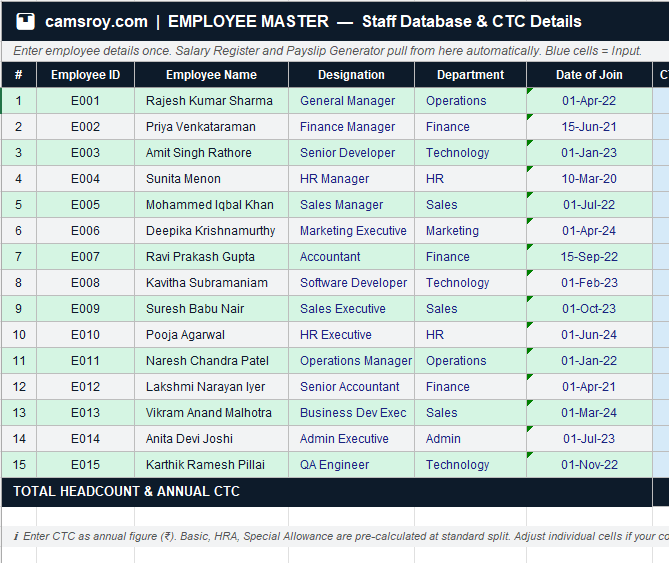The image size is (669, 563).
Task: Click the HR Manager designation cell
Action: (351, 179)
